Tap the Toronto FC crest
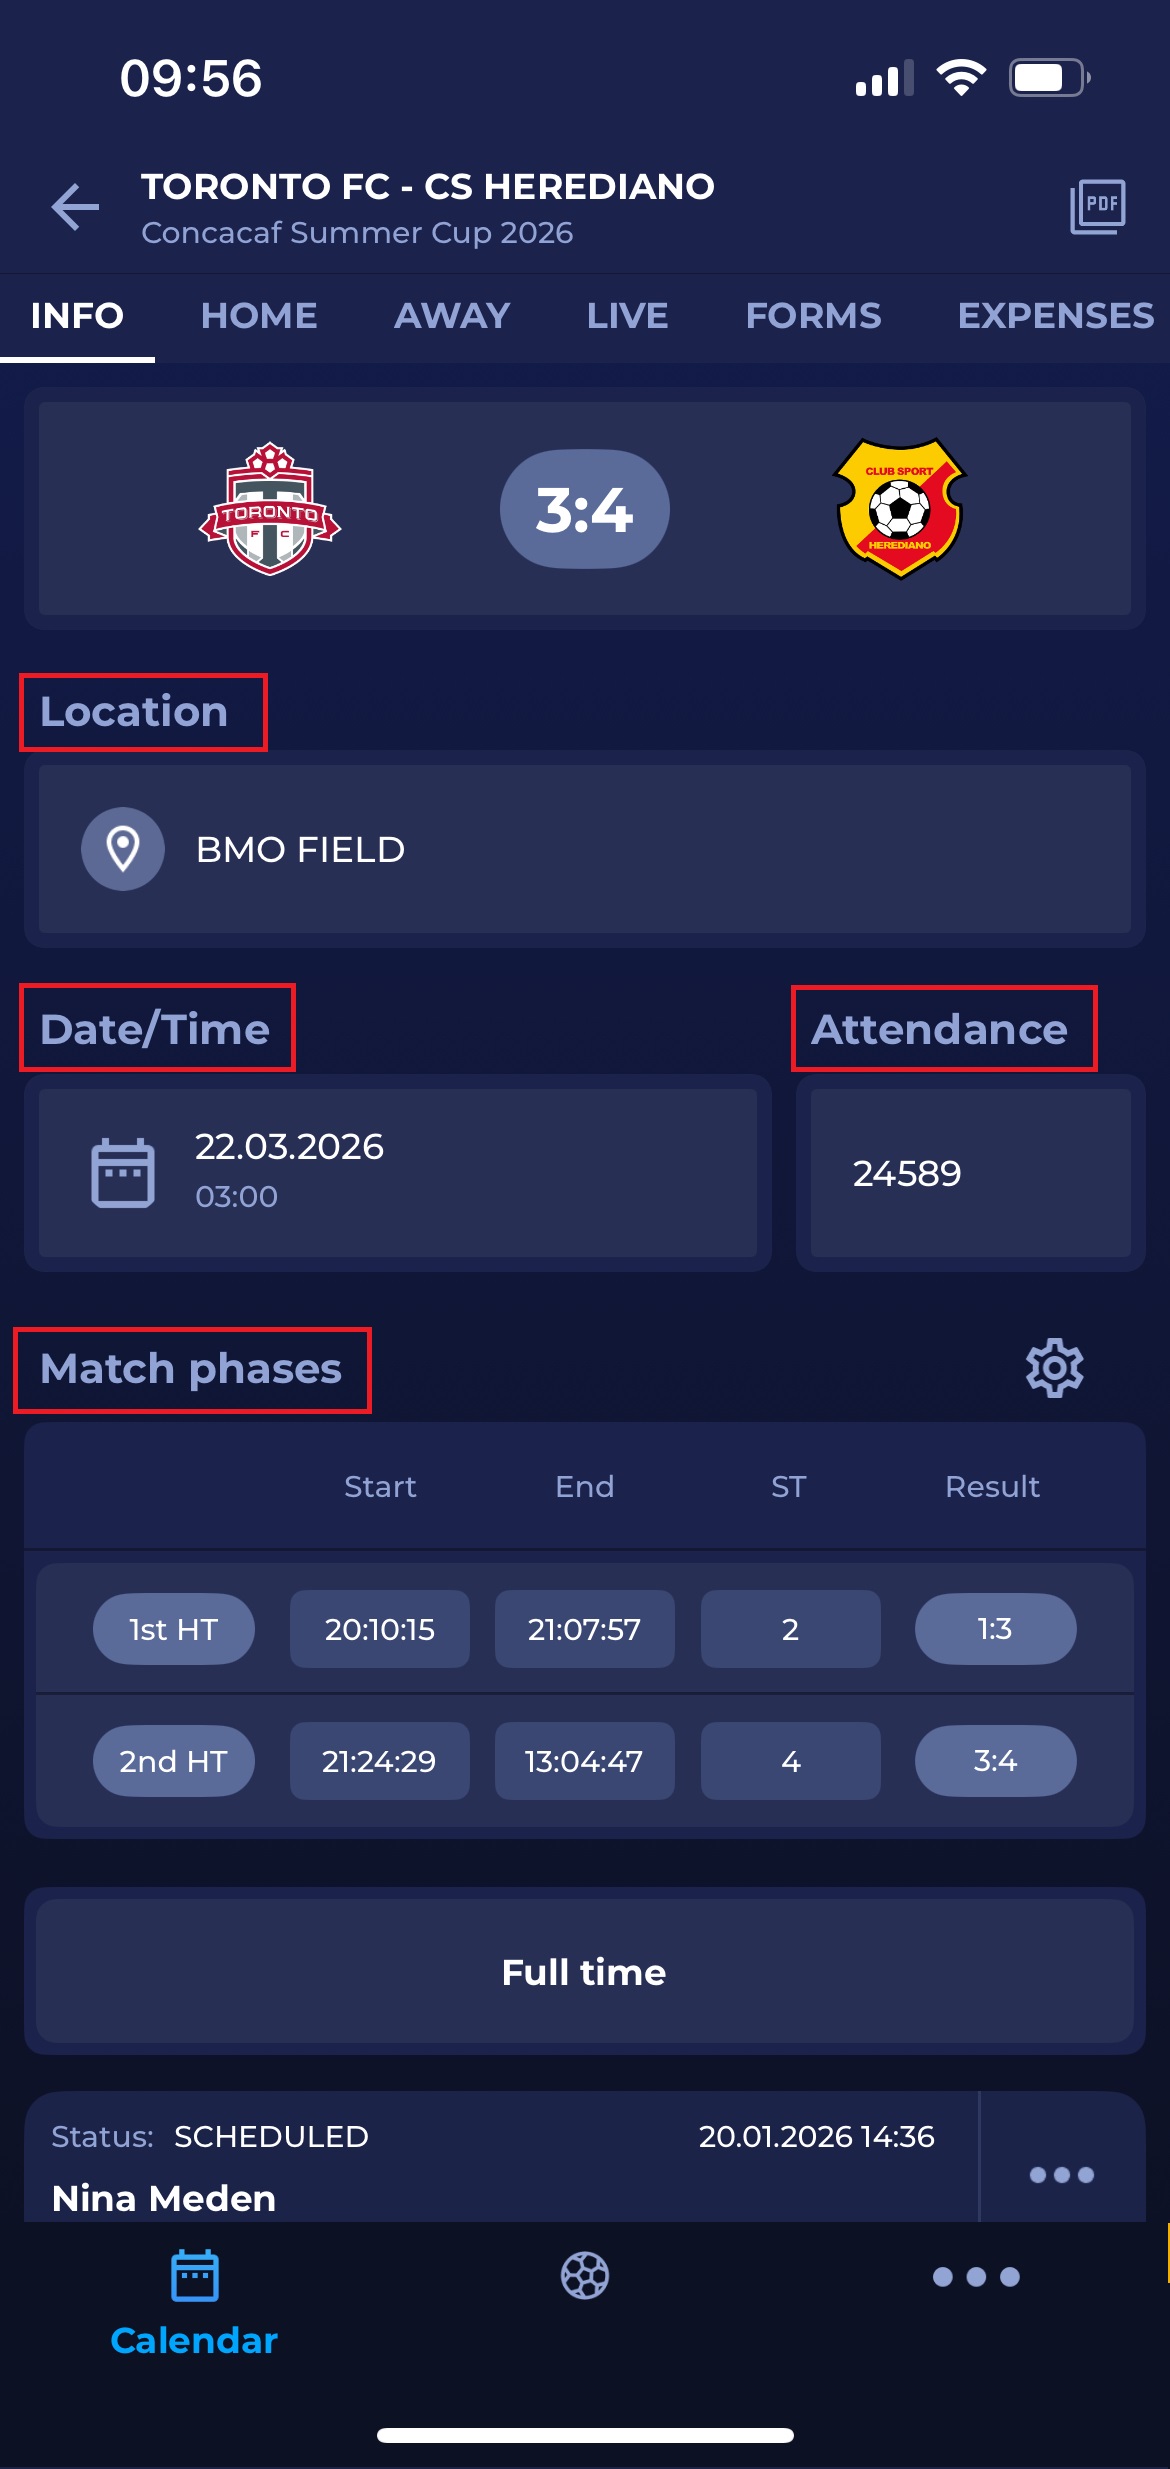 click(270, 509)
